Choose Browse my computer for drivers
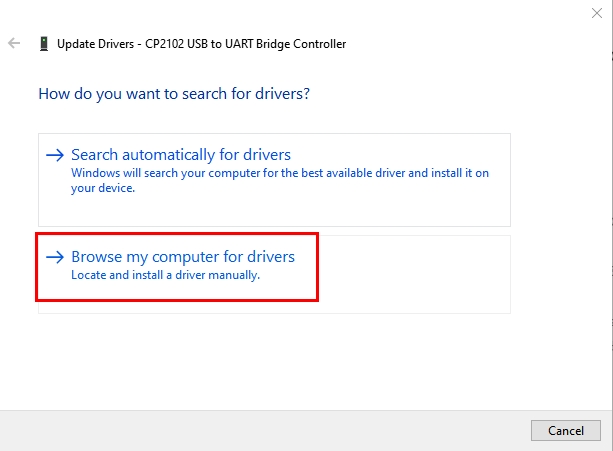 point(183,257)
